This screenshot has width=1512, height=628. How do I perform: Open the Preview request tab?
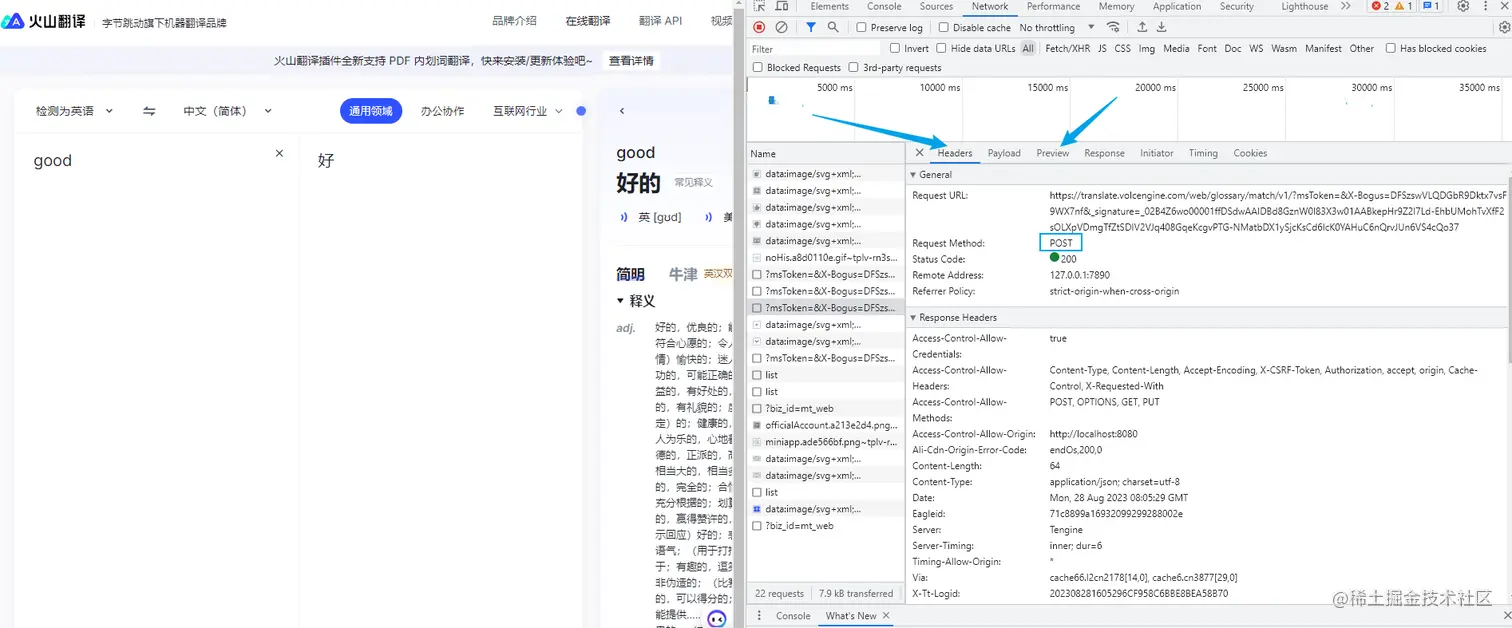(1053, 153)
